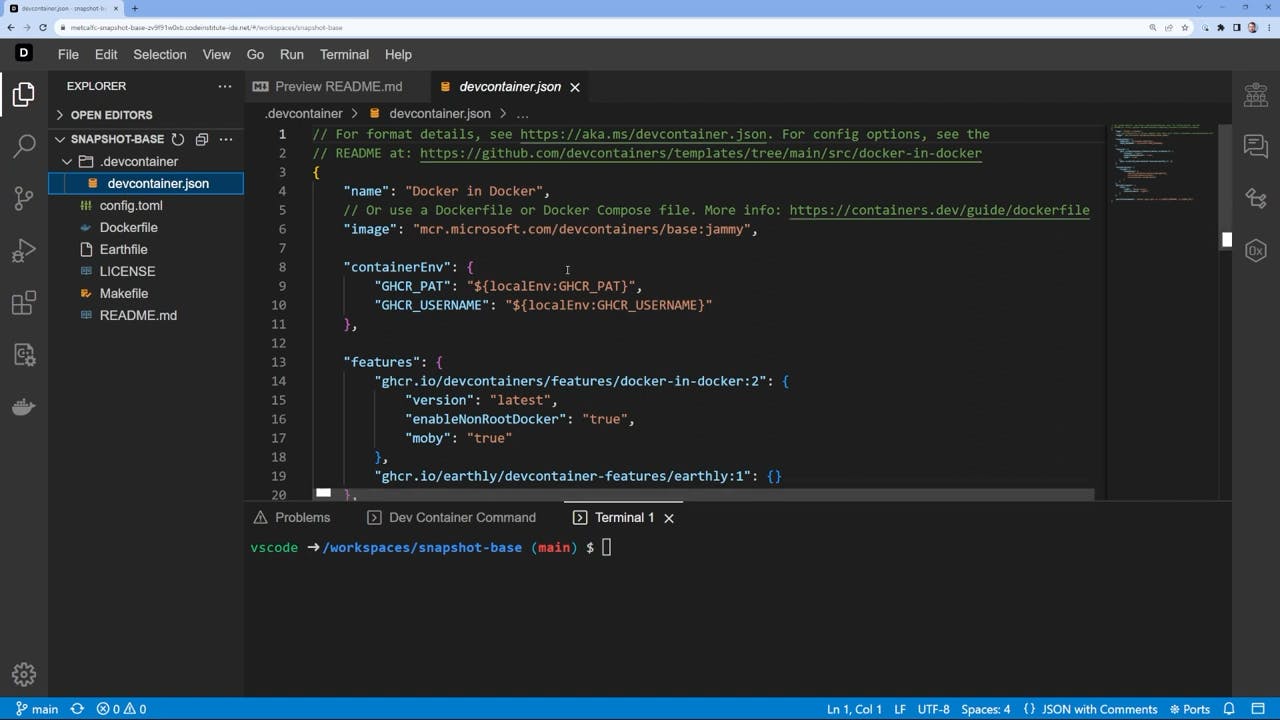Open the Help menu

click(398, 54)
